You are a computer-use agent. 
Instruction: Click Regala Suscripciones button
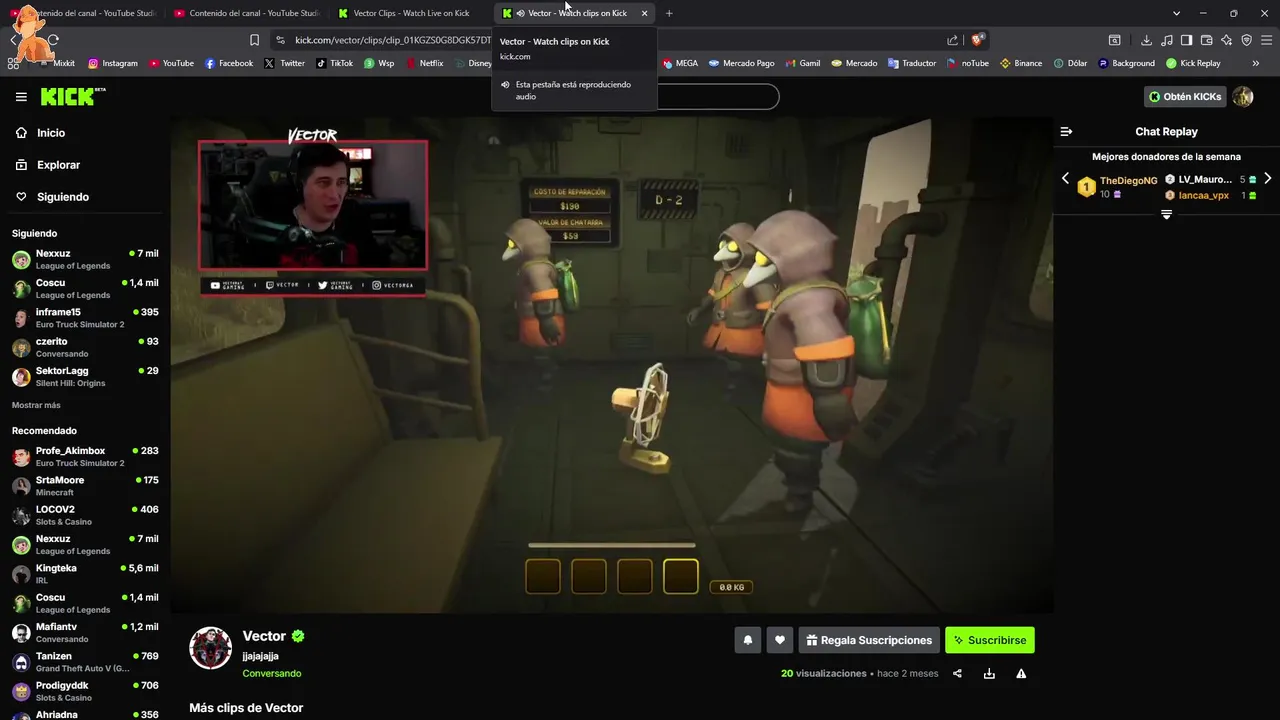869,640
